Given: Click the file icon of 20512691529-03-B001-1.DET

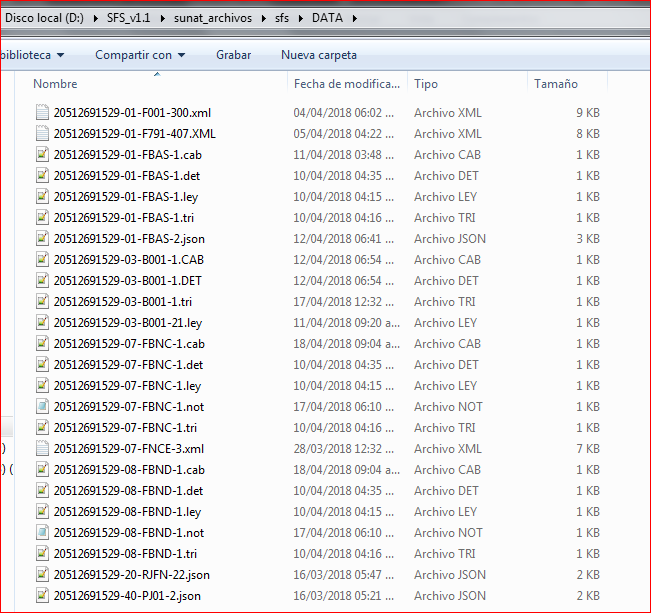Looking at the screenshot, I should (42, 281).
